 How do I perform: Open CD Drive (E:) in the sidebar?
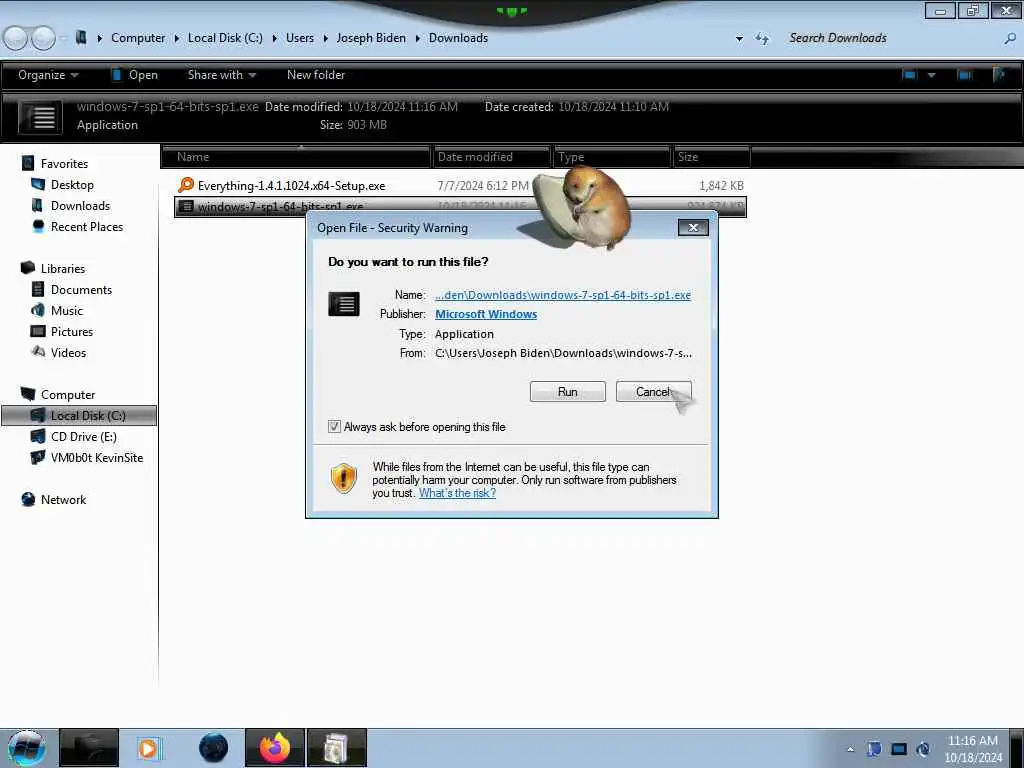[84, 436]
